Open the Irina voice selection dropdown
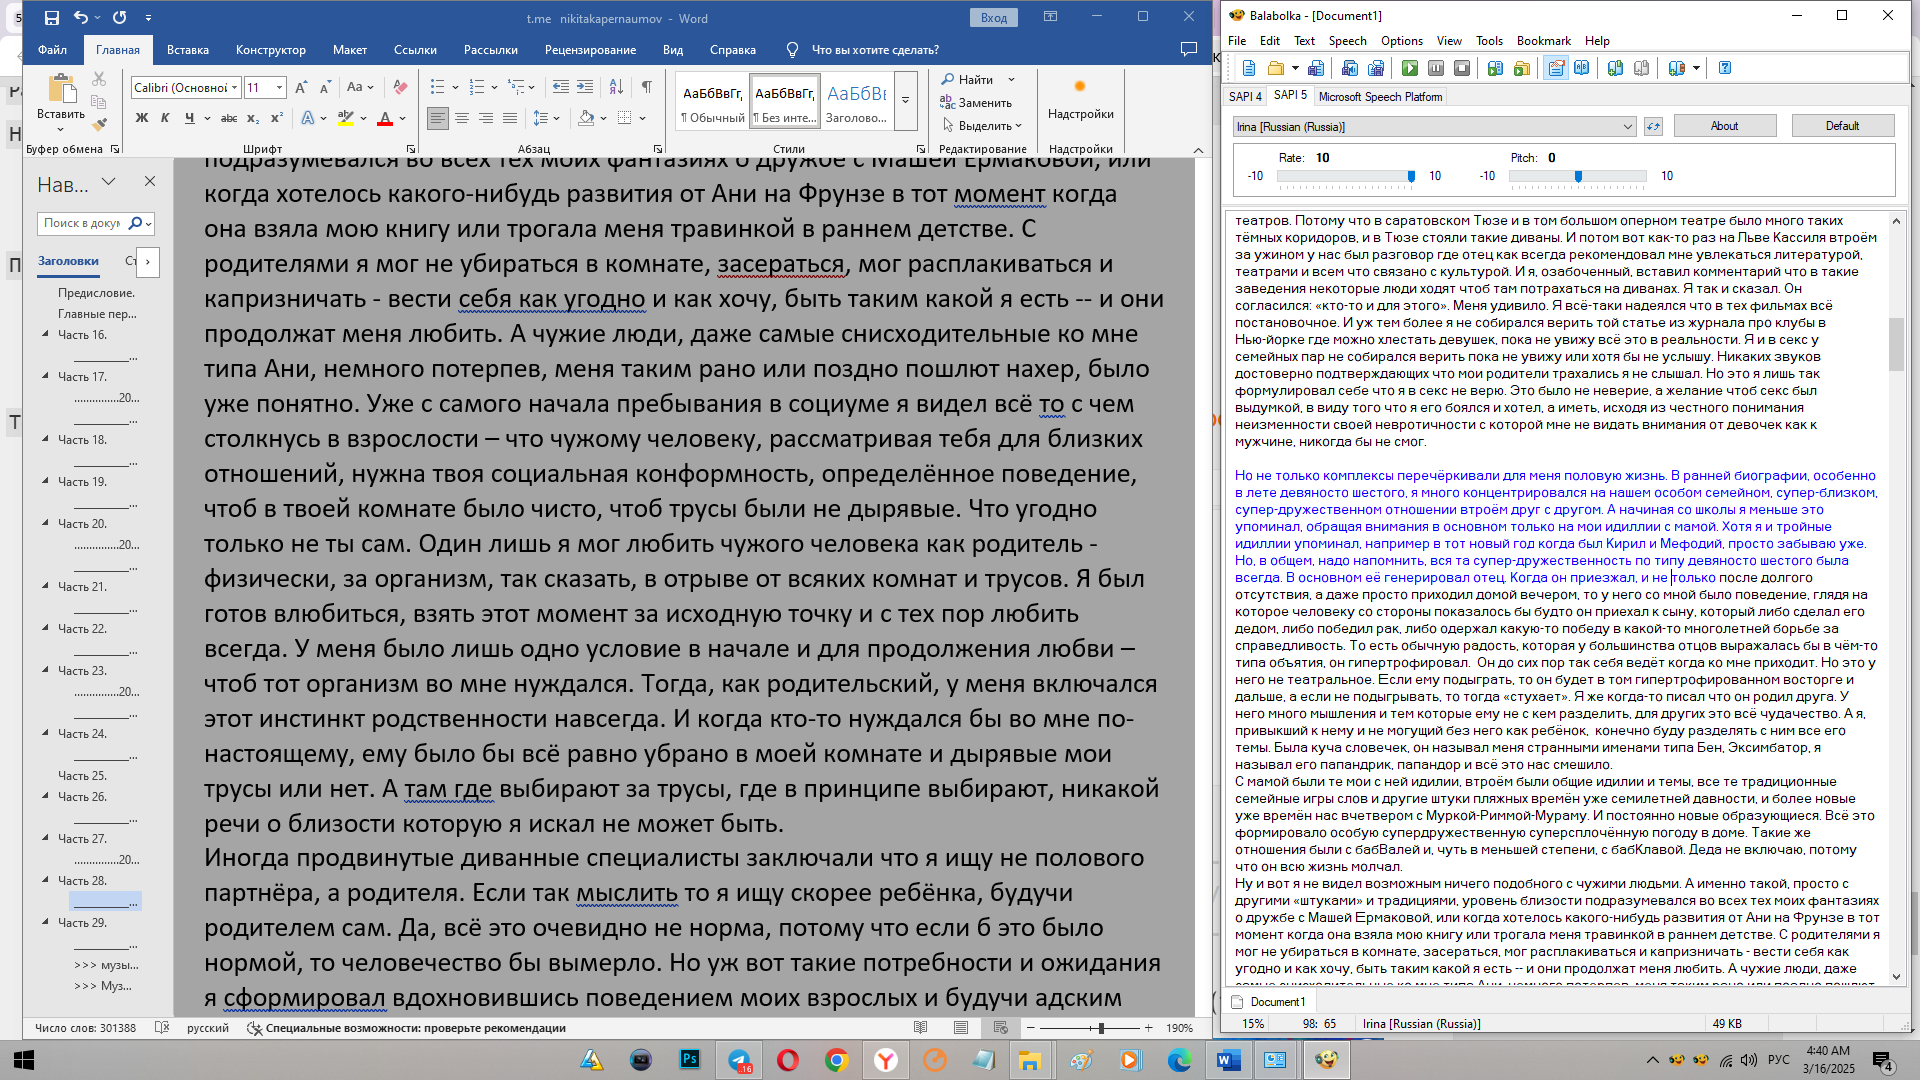Viewport: 1920px width, 1080px height. click(1627, 126)
